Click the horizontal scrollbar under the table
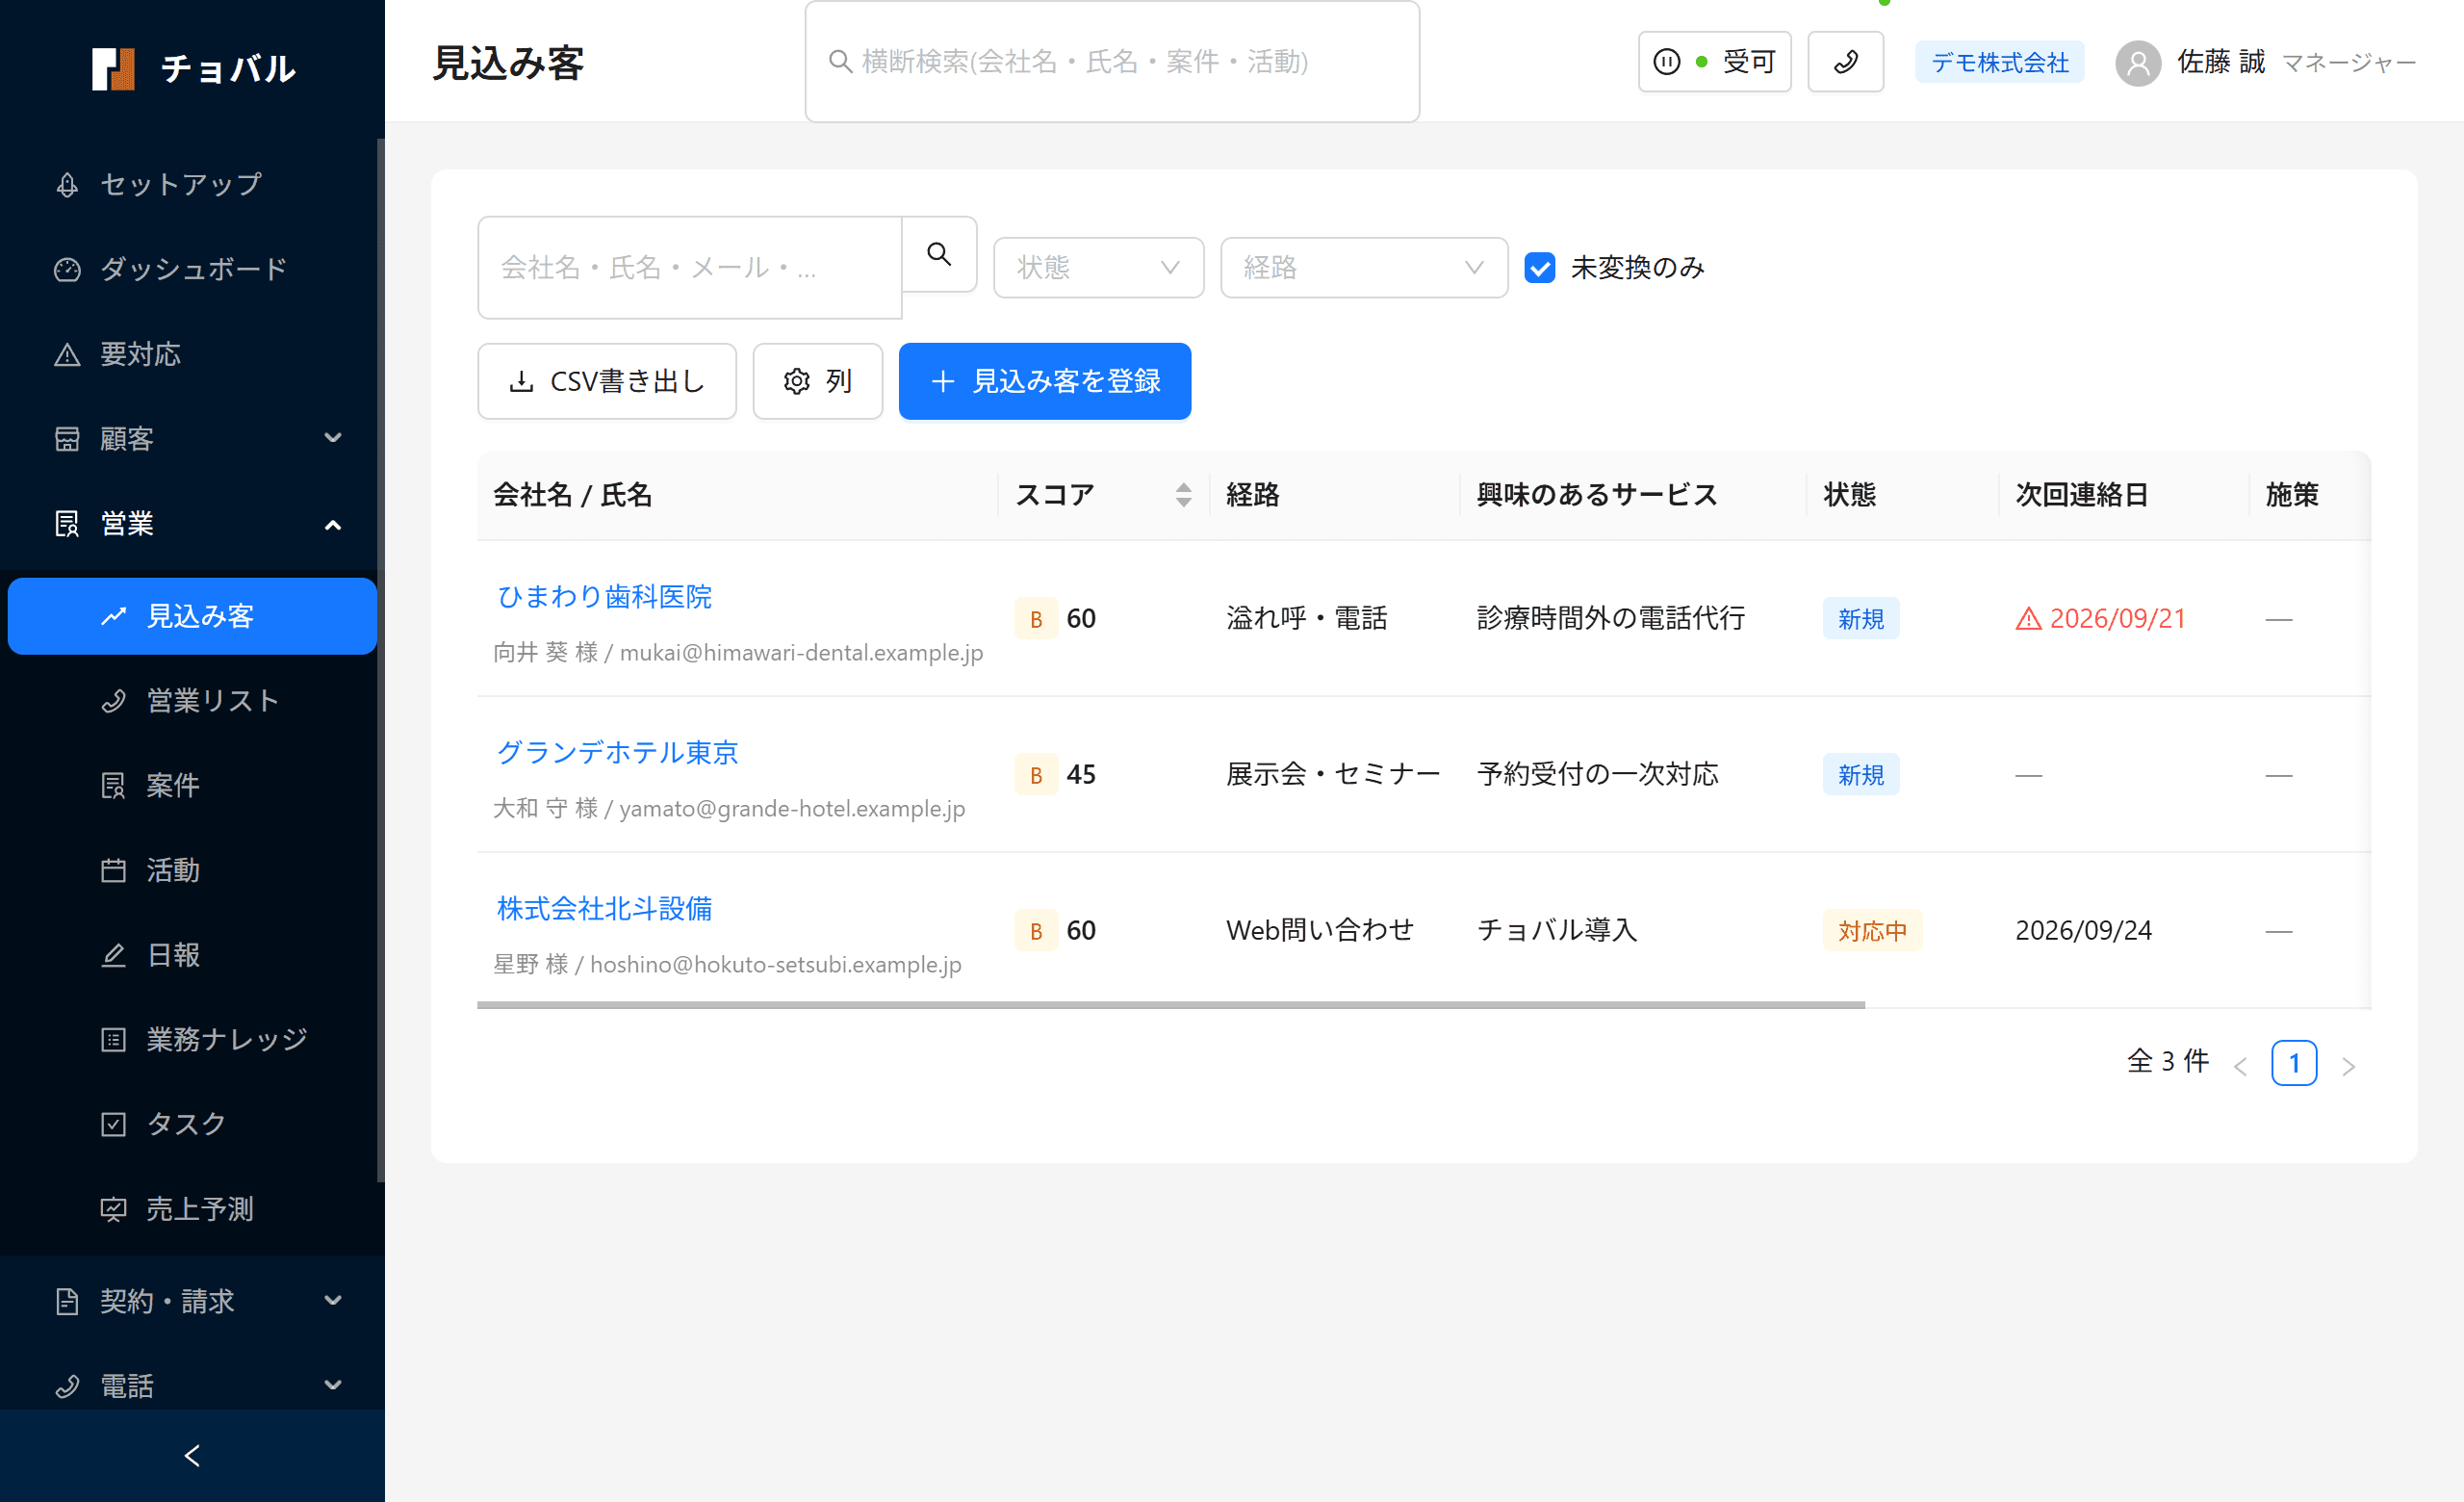The width and height of the screenshot is (2464, 1502). tap(1171, 1004)
